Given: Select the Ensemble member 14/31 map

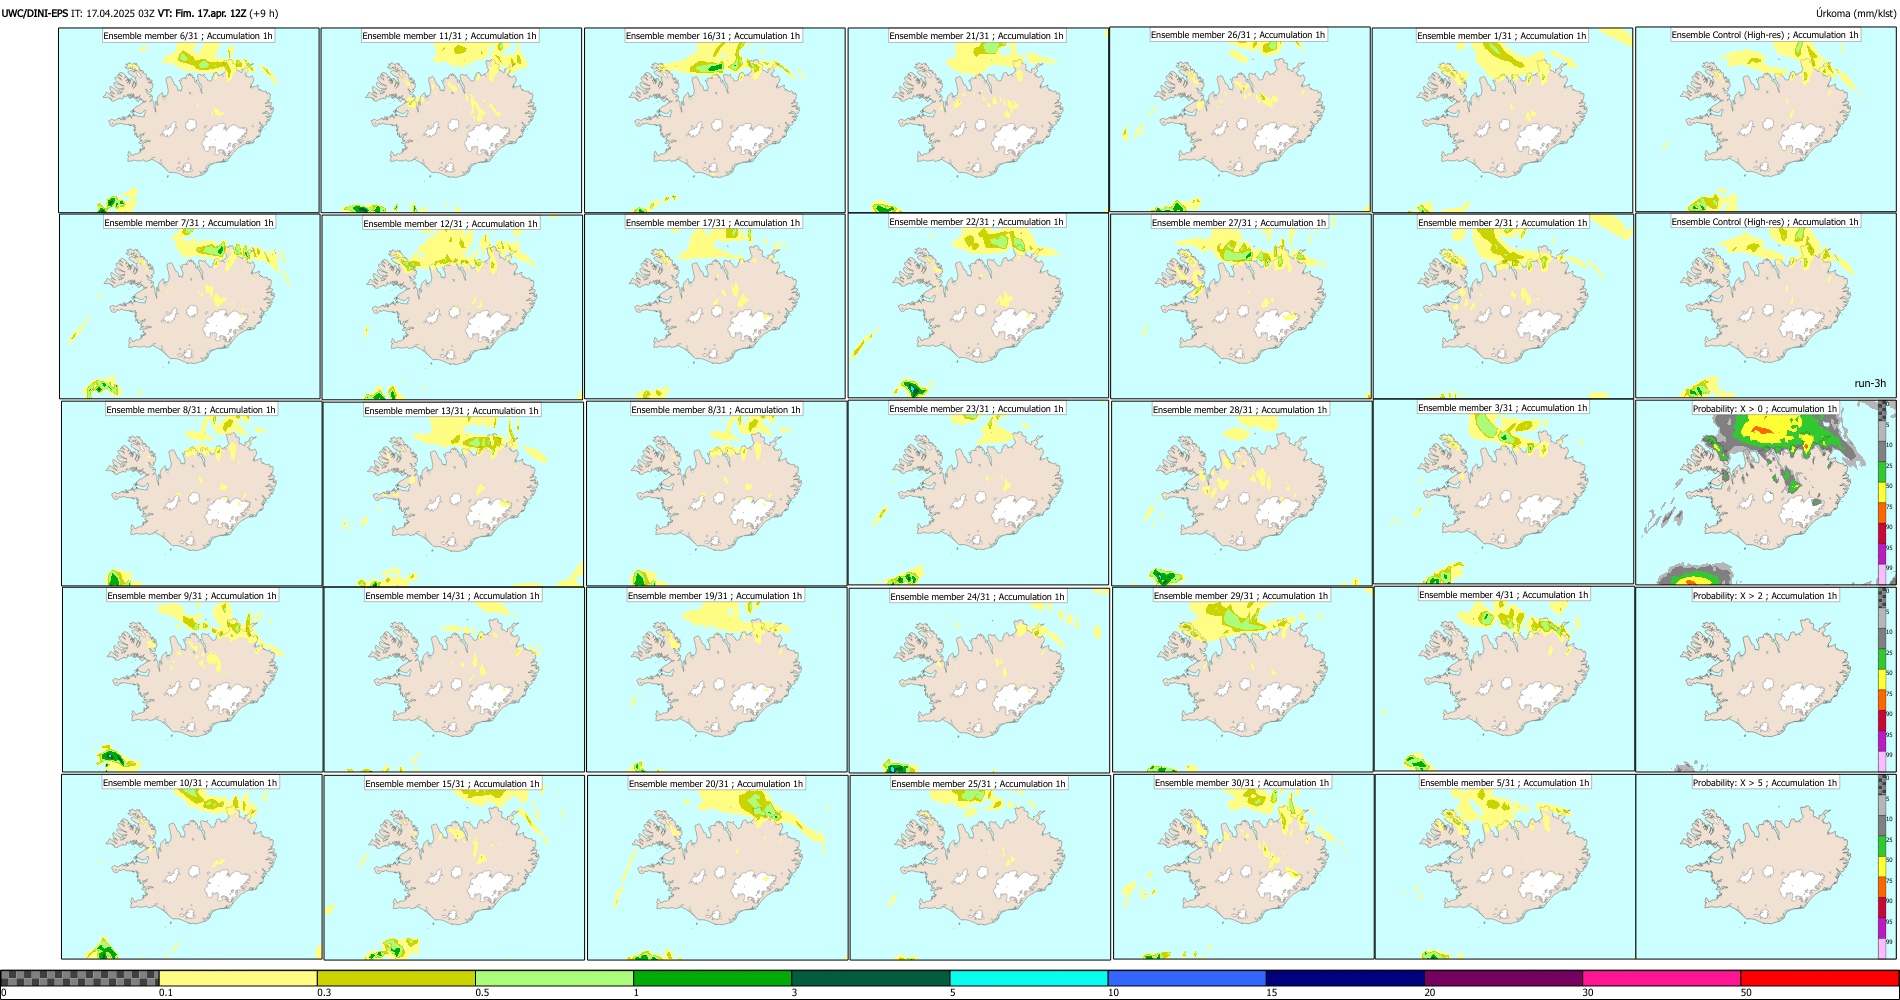Looking at the screenshot, I should click(454, 679).
